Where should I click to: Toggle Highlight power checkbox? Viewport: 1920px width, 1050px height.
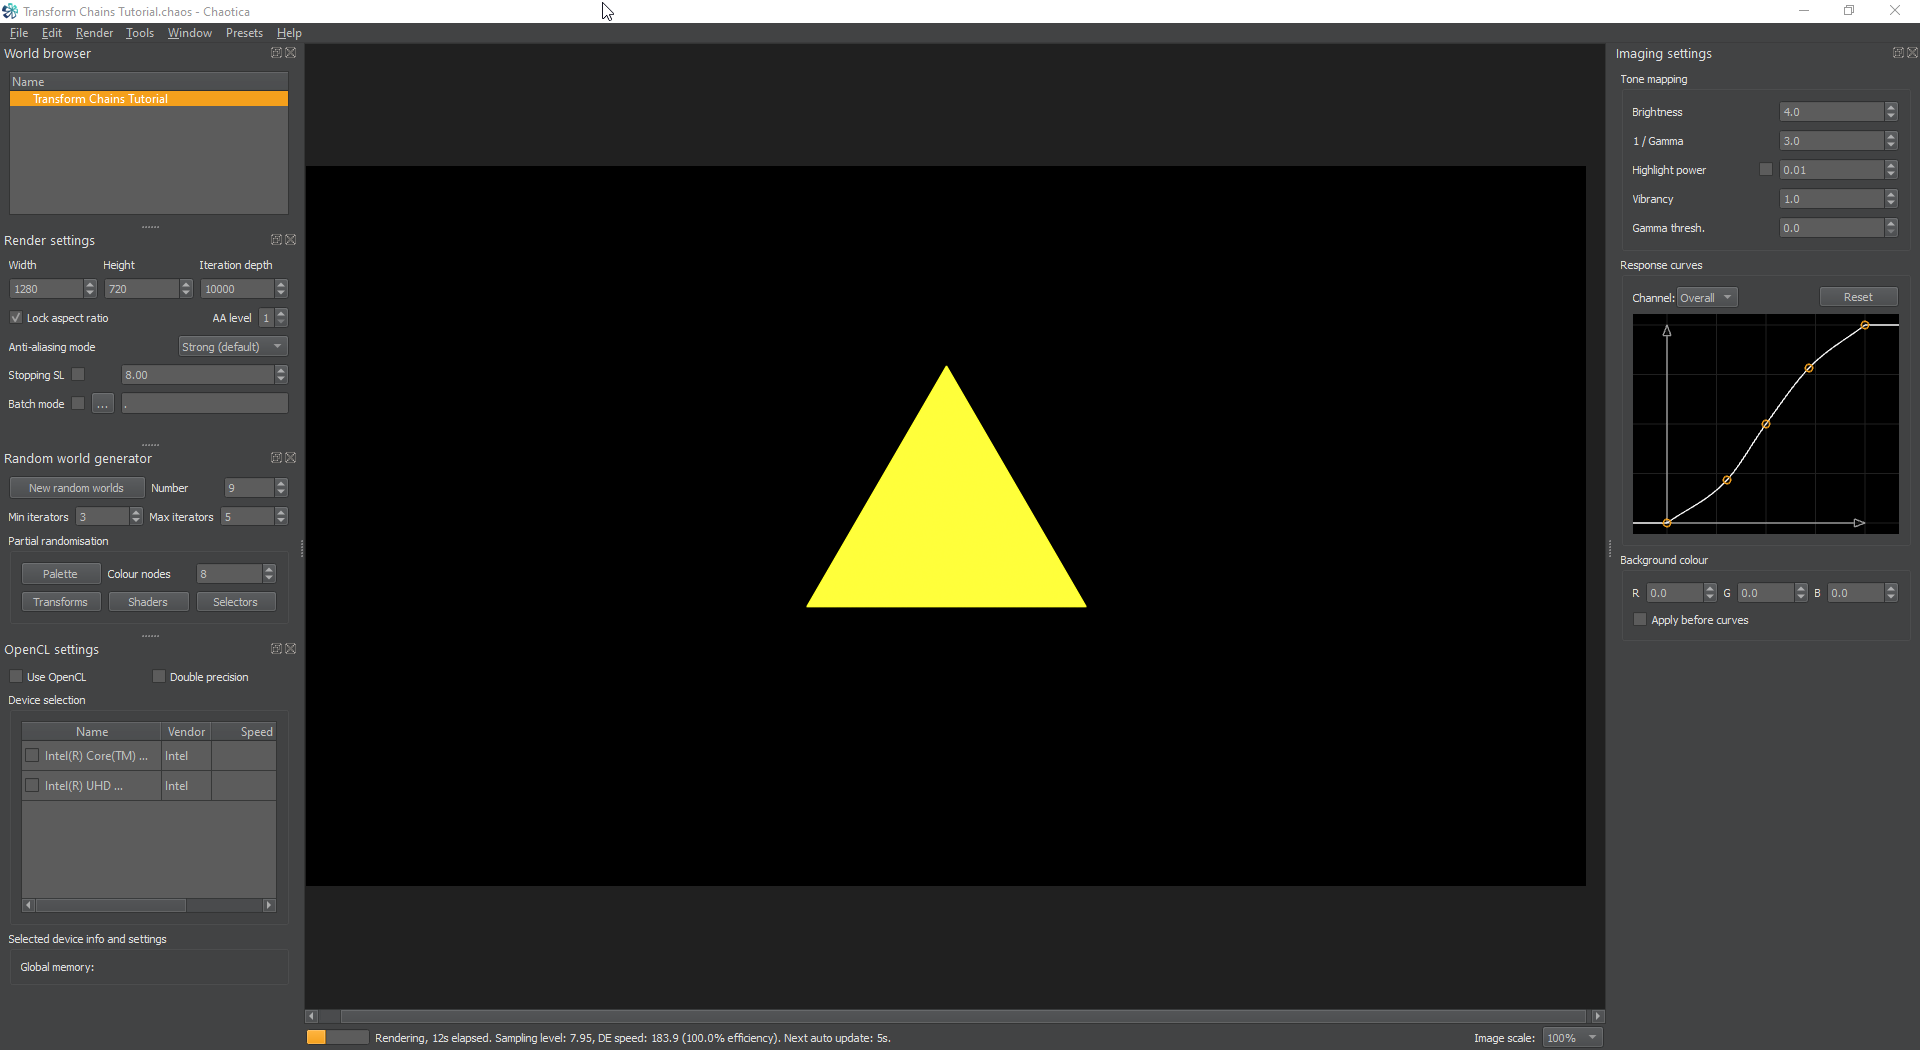(x=1766, y=170)
